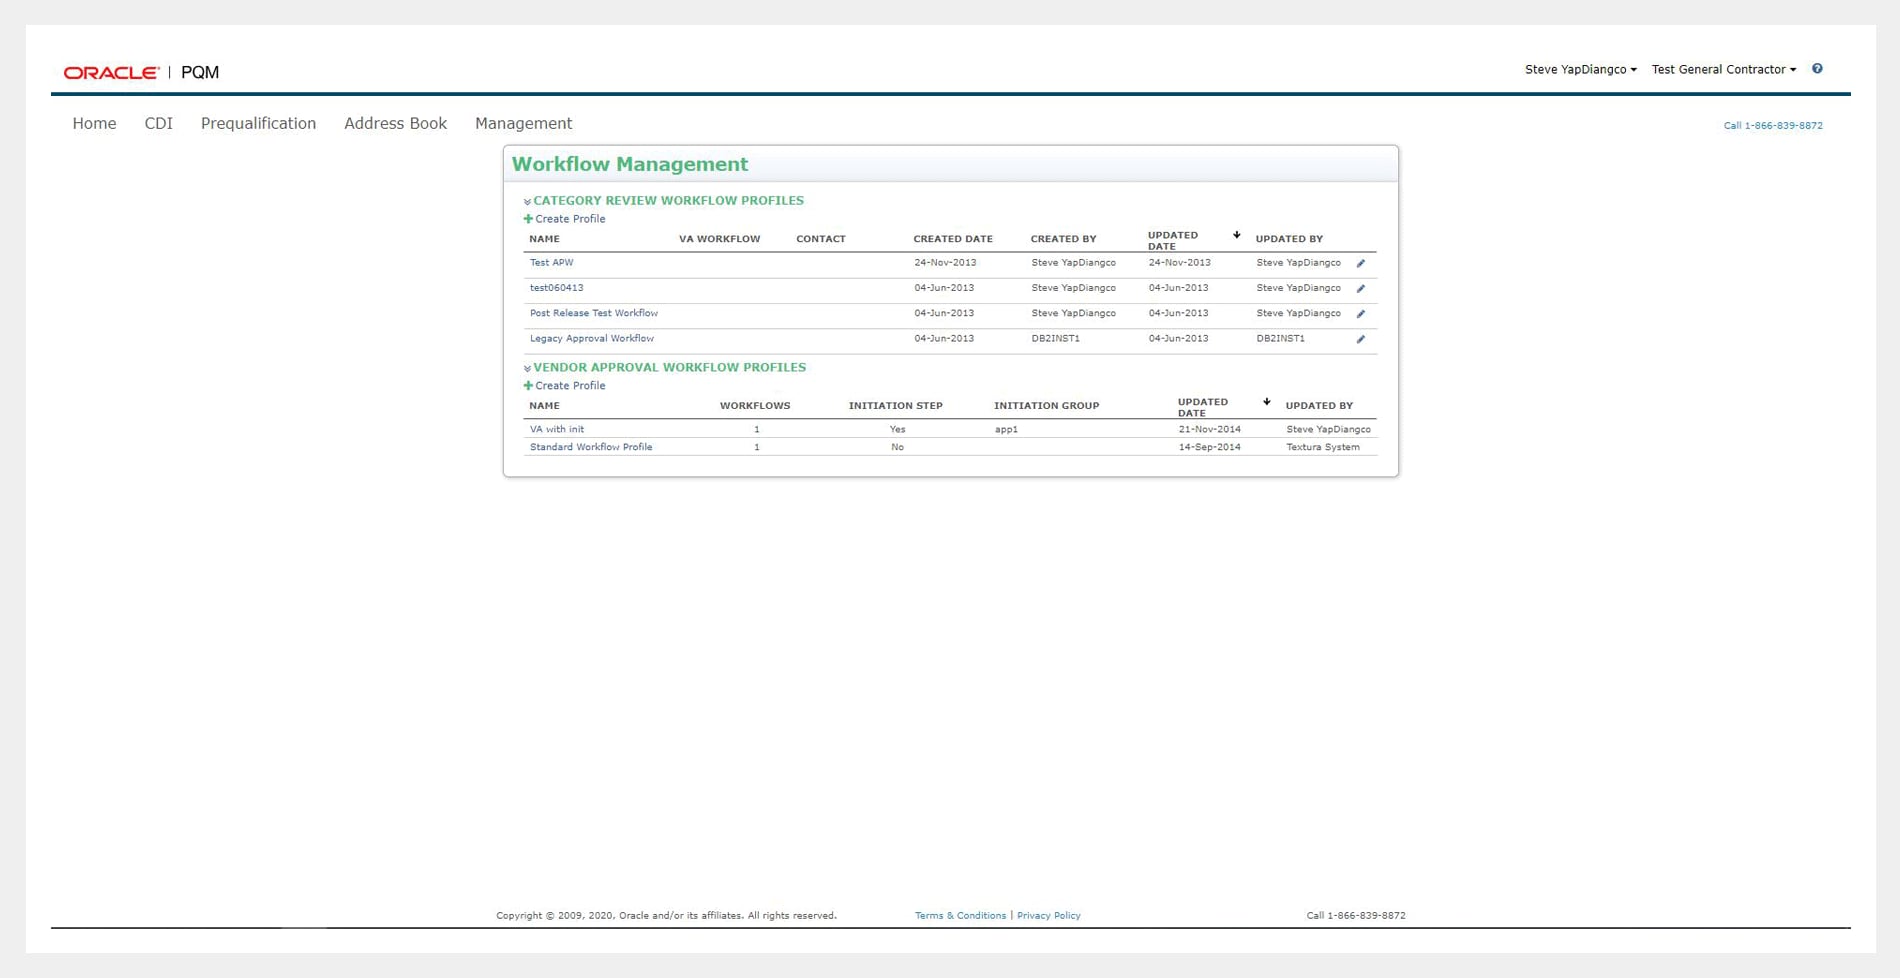
Task: Collapse Vendor Approval Workflow Profiles section
Action: point(527,369)
